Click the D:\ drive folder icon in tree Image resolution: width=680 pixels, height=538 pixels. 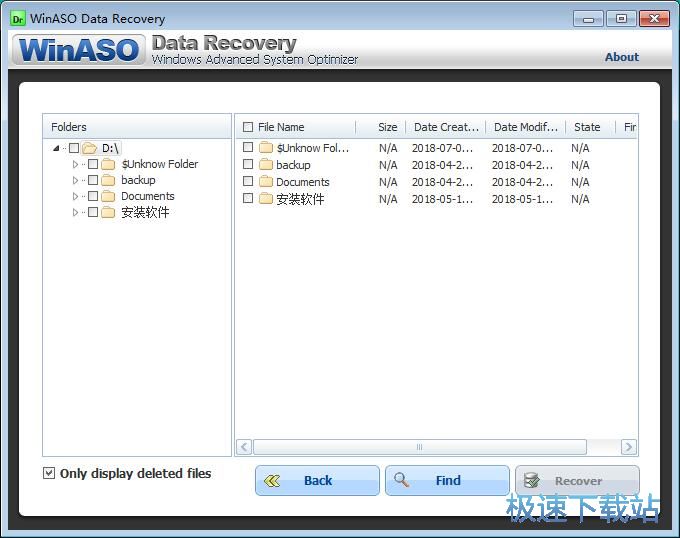(x=89, y=148)
